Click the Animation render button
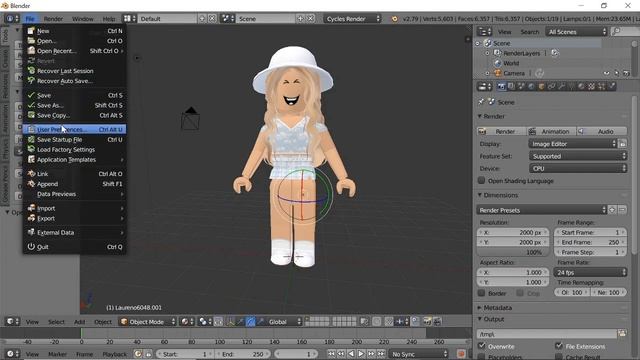The width and height of the screenshot is (640, 360). (x=551, y=131)
